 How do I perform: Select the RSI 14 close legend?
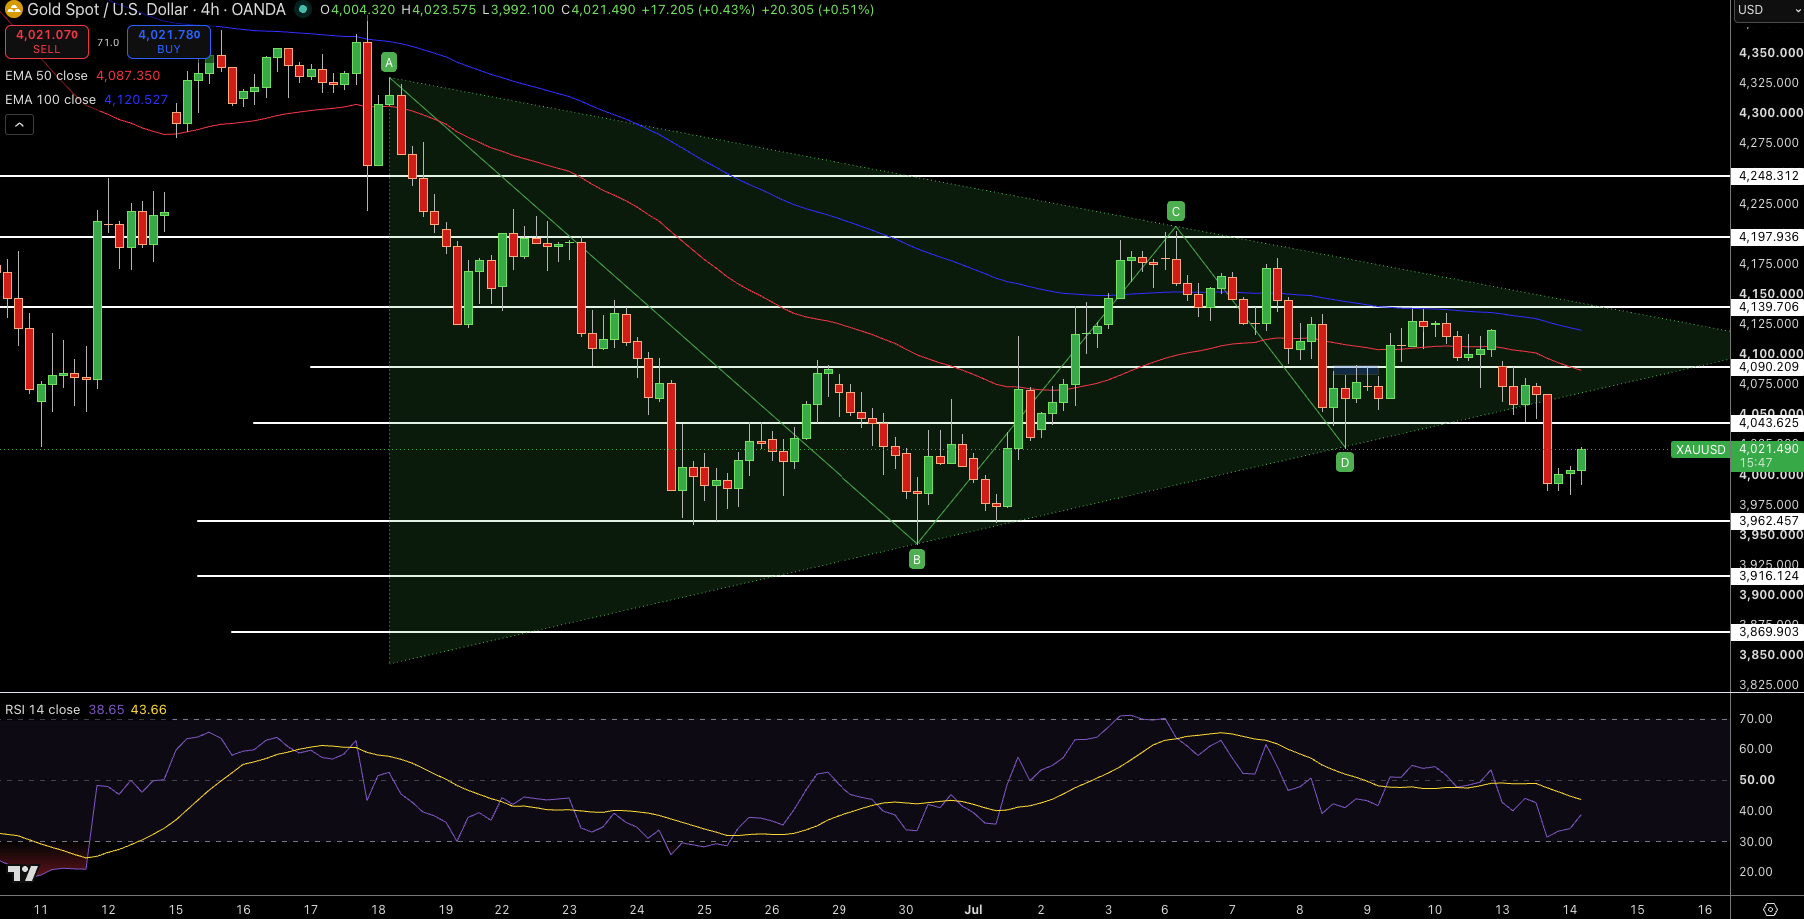[42, 710]
